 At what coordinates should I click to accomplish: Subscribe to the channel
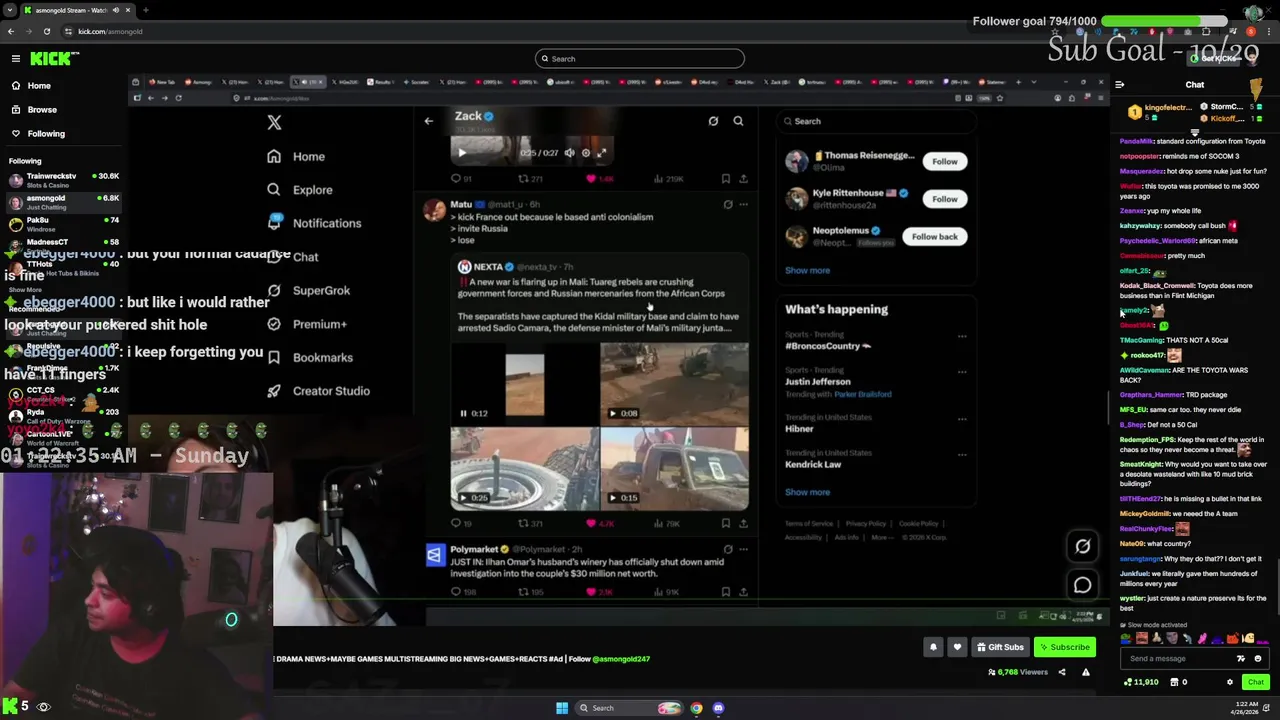1064,648
